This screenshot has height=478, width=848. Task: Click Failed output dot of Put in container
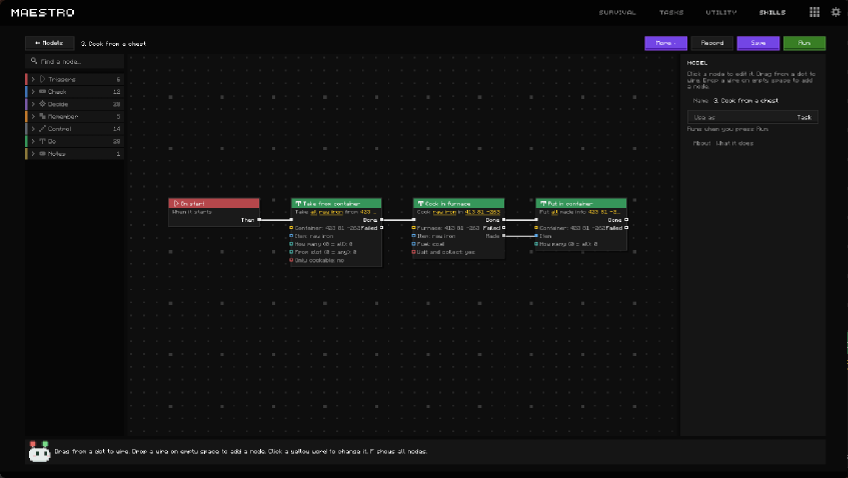[626, 228]
